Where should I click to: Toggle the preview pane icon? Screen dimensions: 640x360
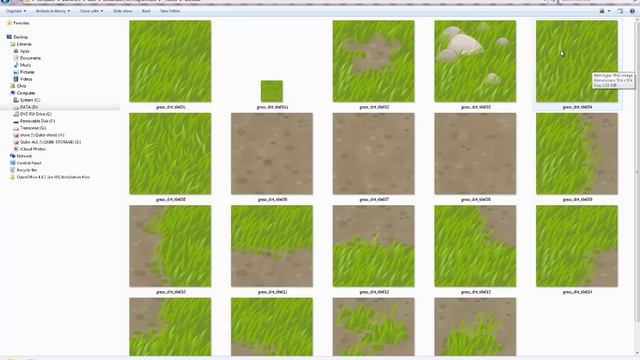point(620,11)
